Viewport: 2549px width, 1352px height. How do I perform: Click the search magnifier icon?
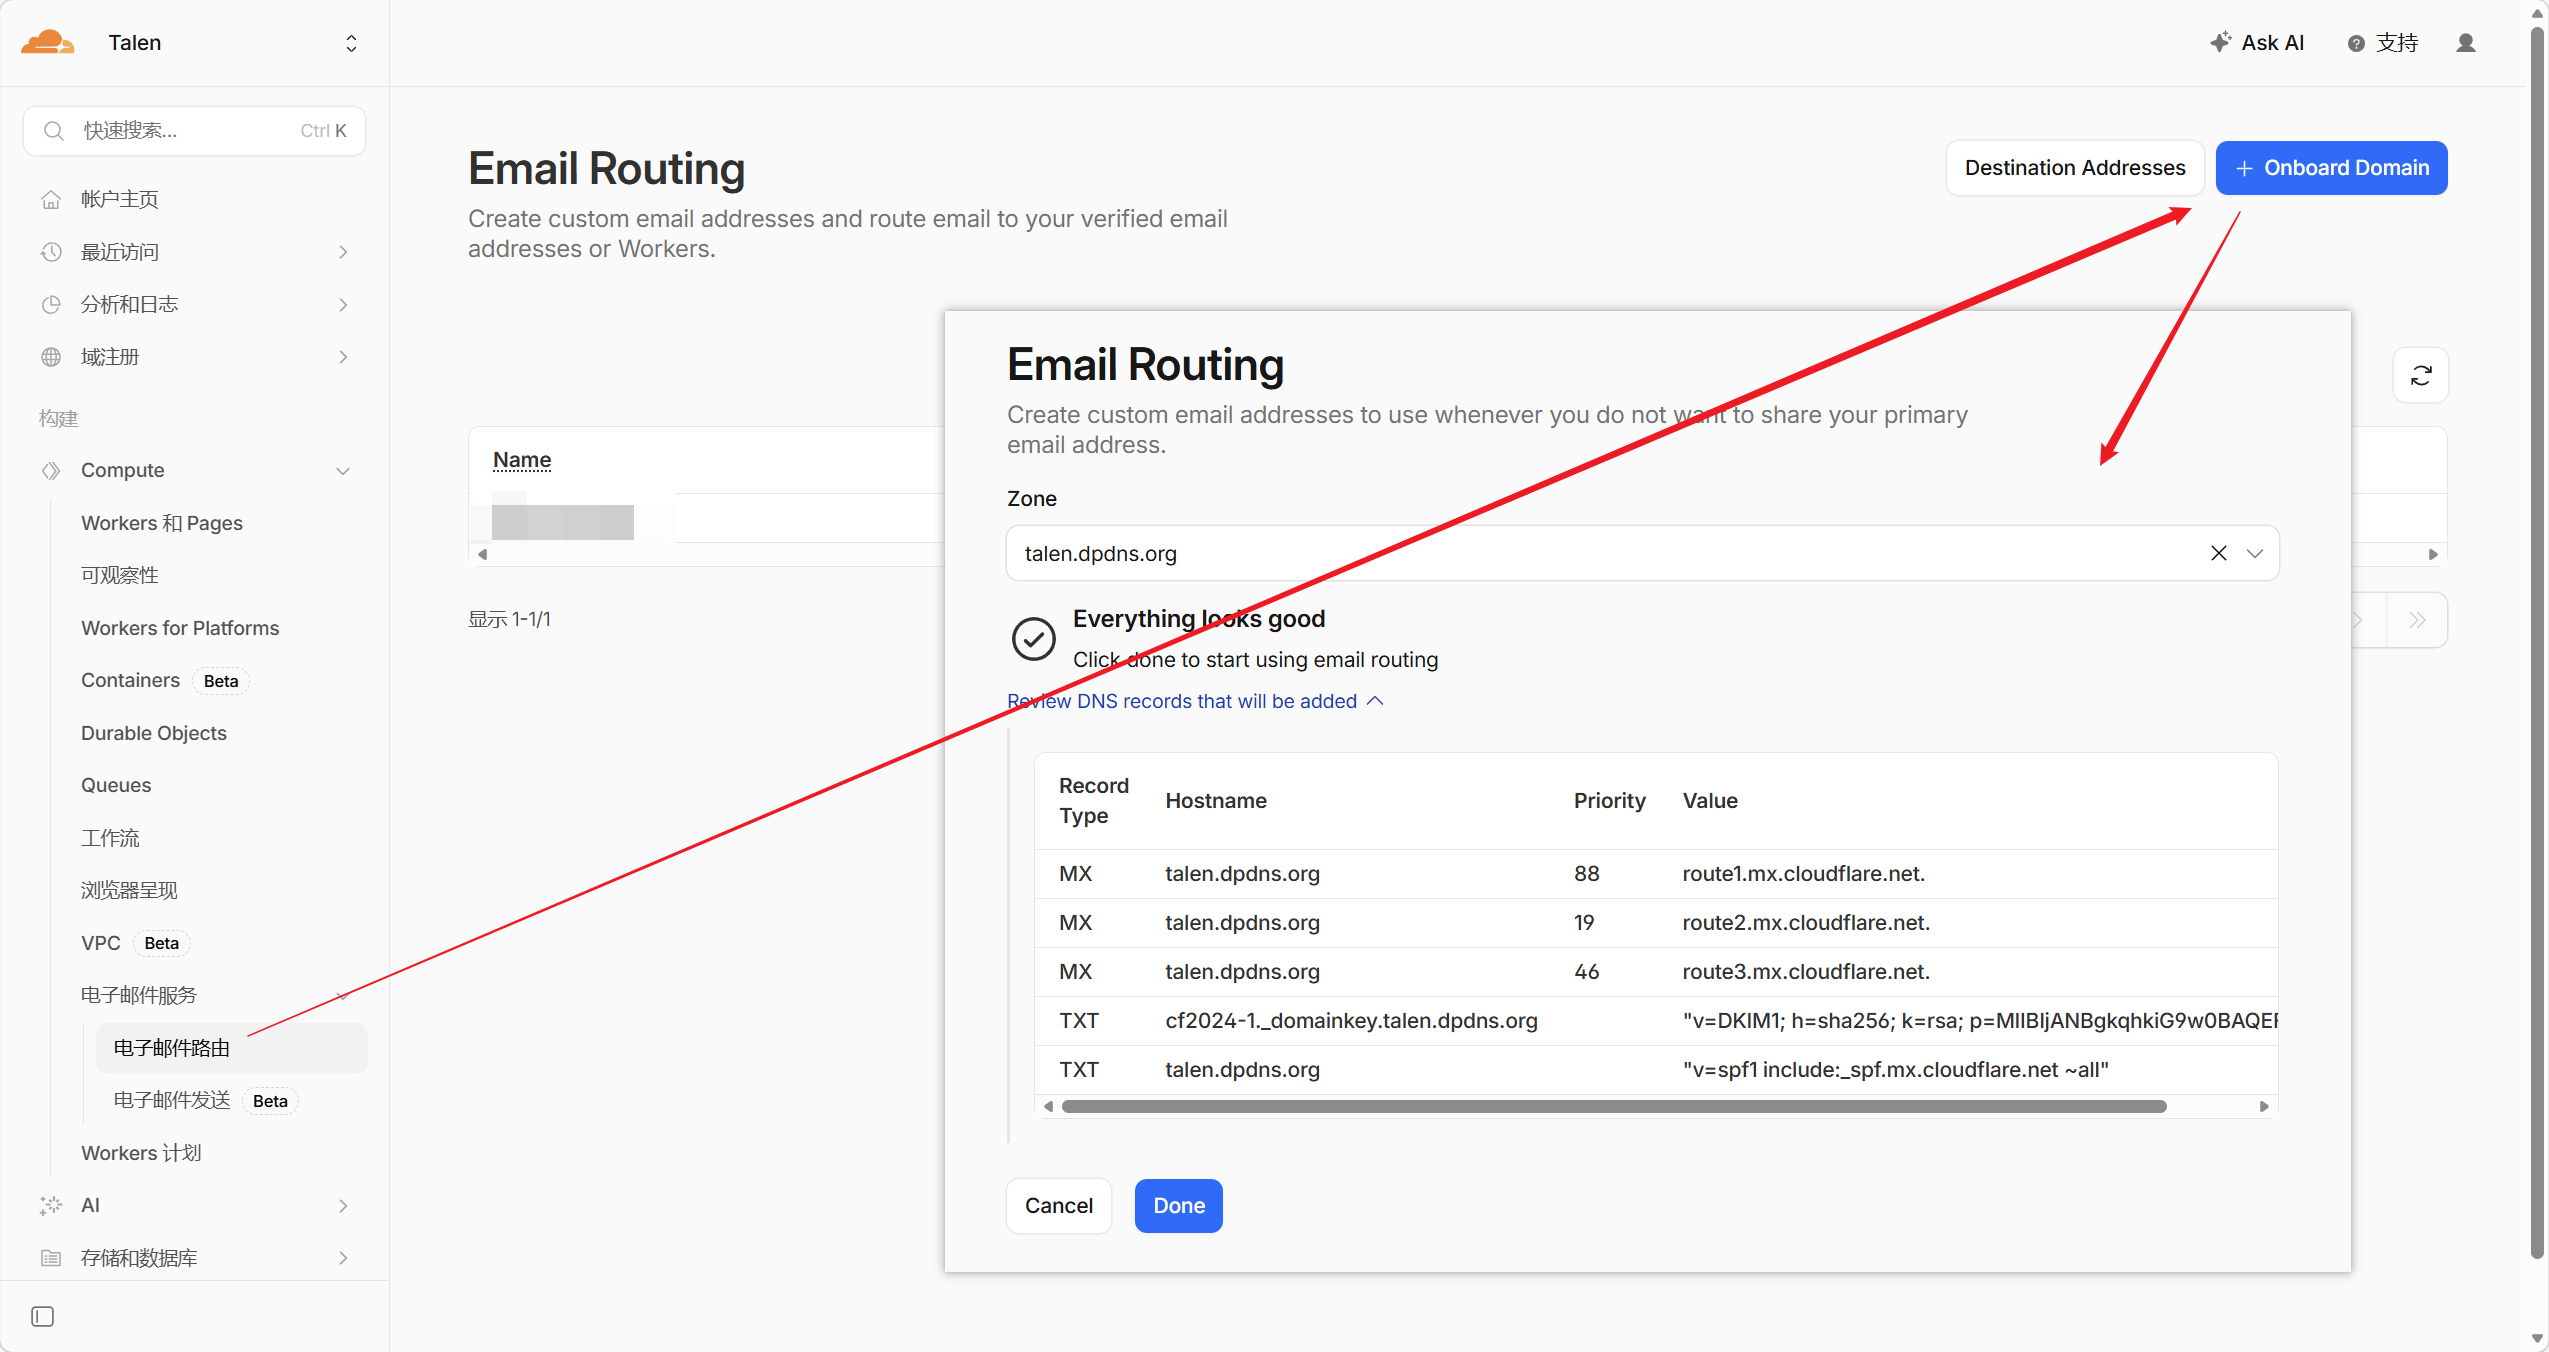point(54,131)
